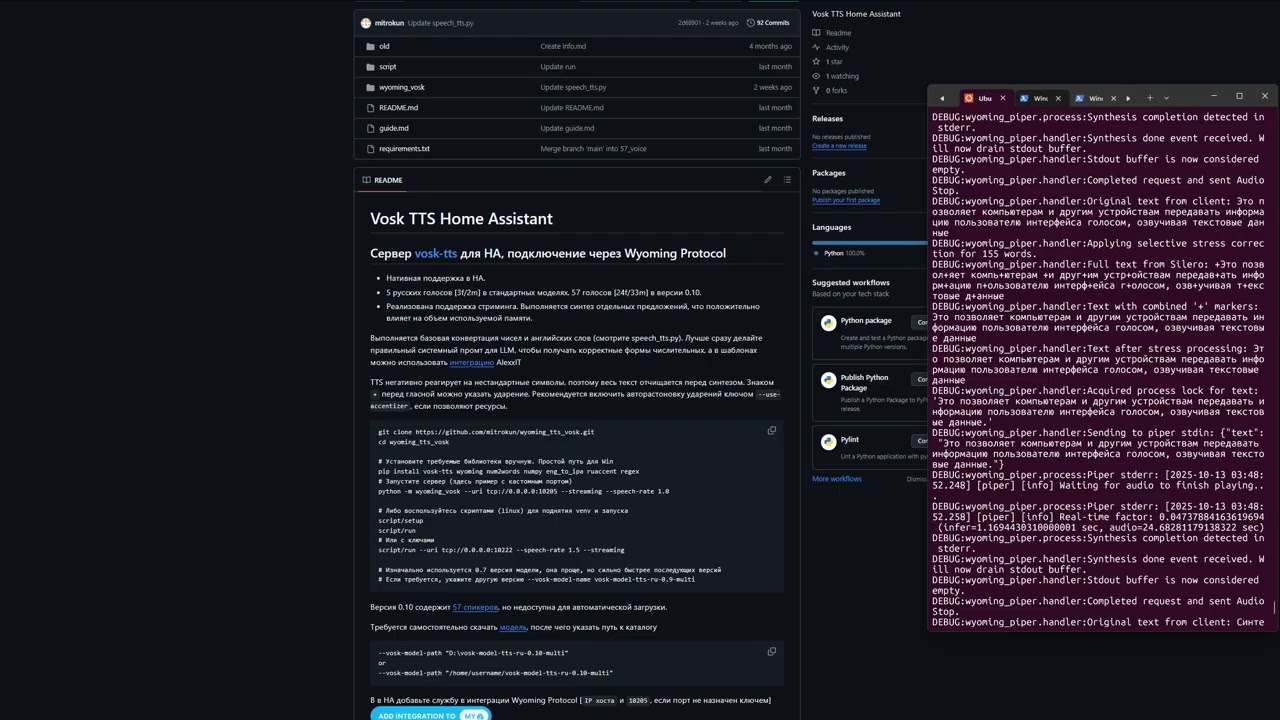Image resolution: width=1280 pixels, height=720 pixels.
Task: Select the README tab header
Action: point(382,180)
